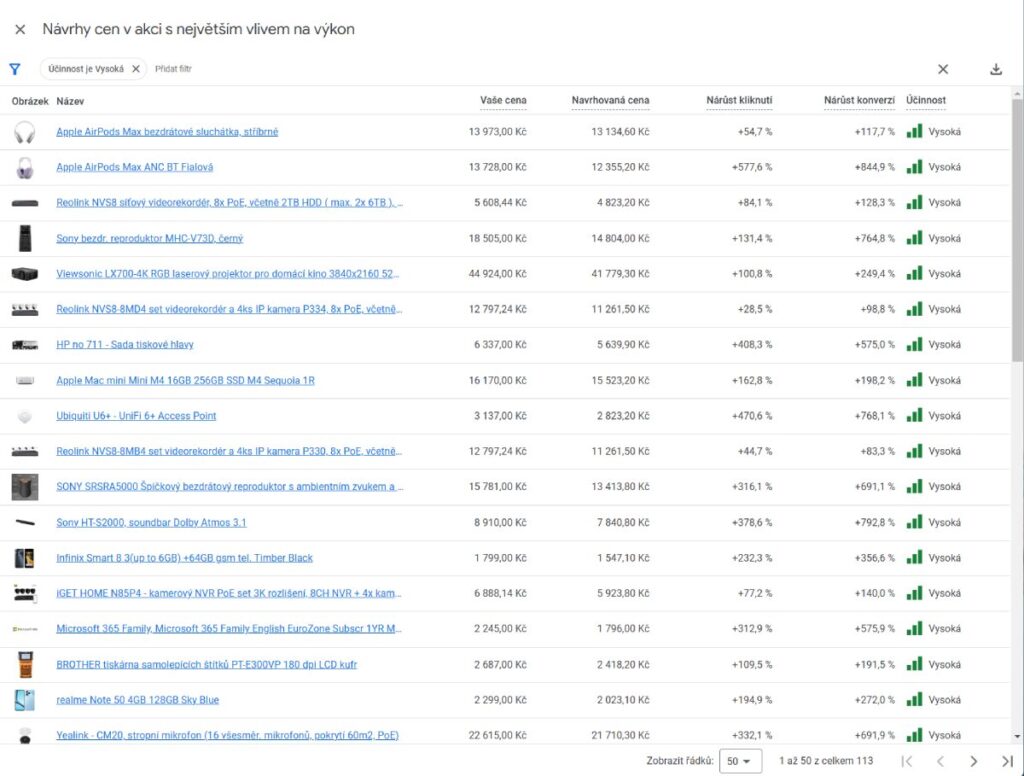Click the realme Note 50 thumbnail

click(x=25, y=700)
